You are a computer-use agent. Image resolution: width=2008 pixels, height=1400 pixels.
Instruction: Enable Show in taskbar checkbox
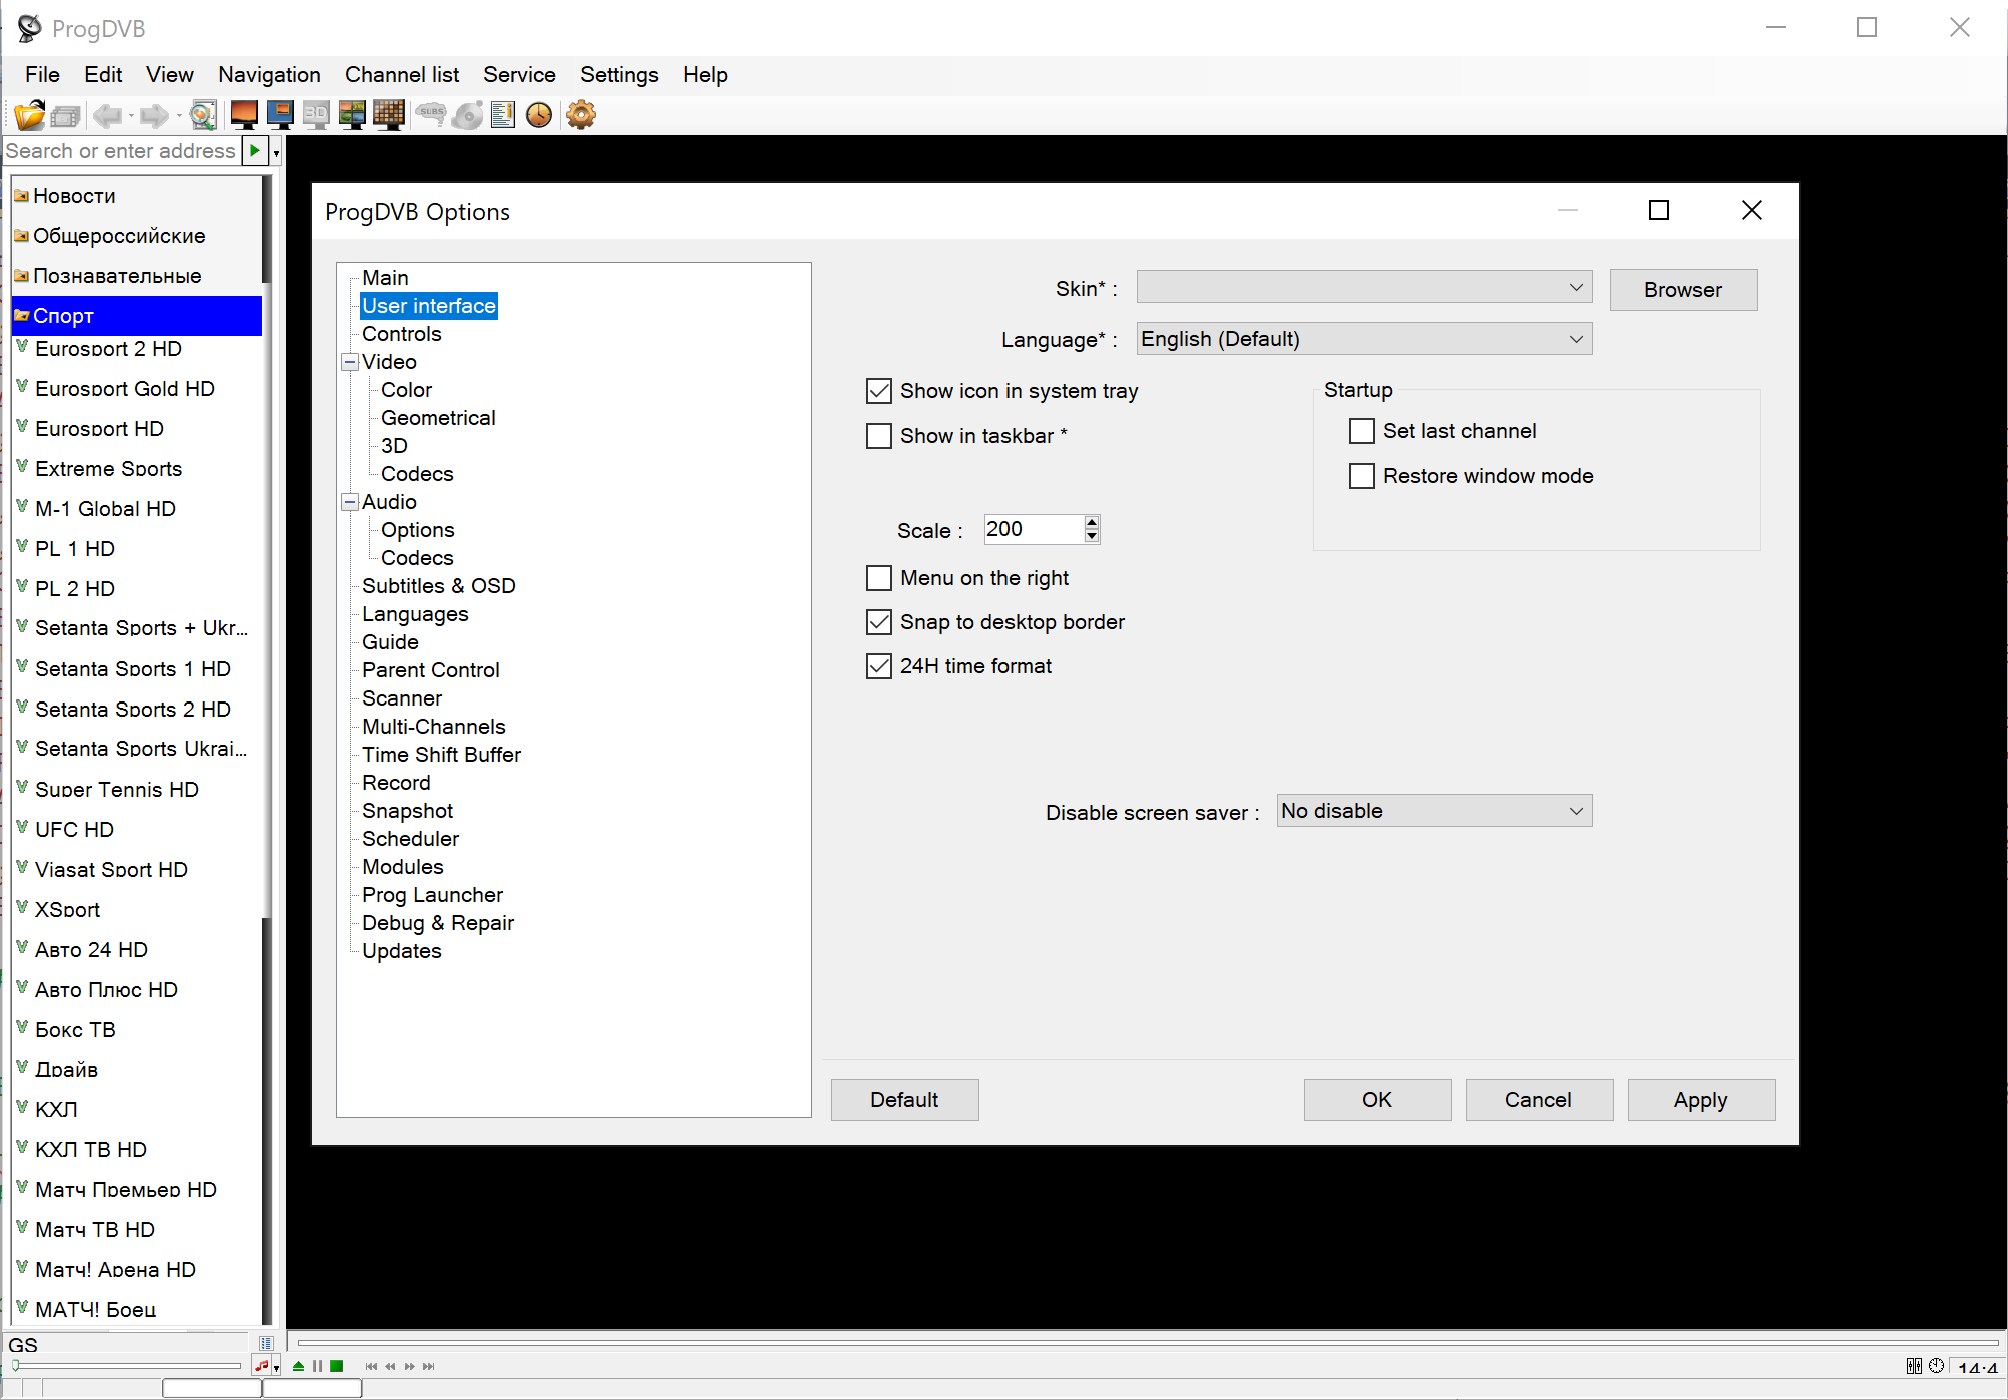(x=879, y=436)
